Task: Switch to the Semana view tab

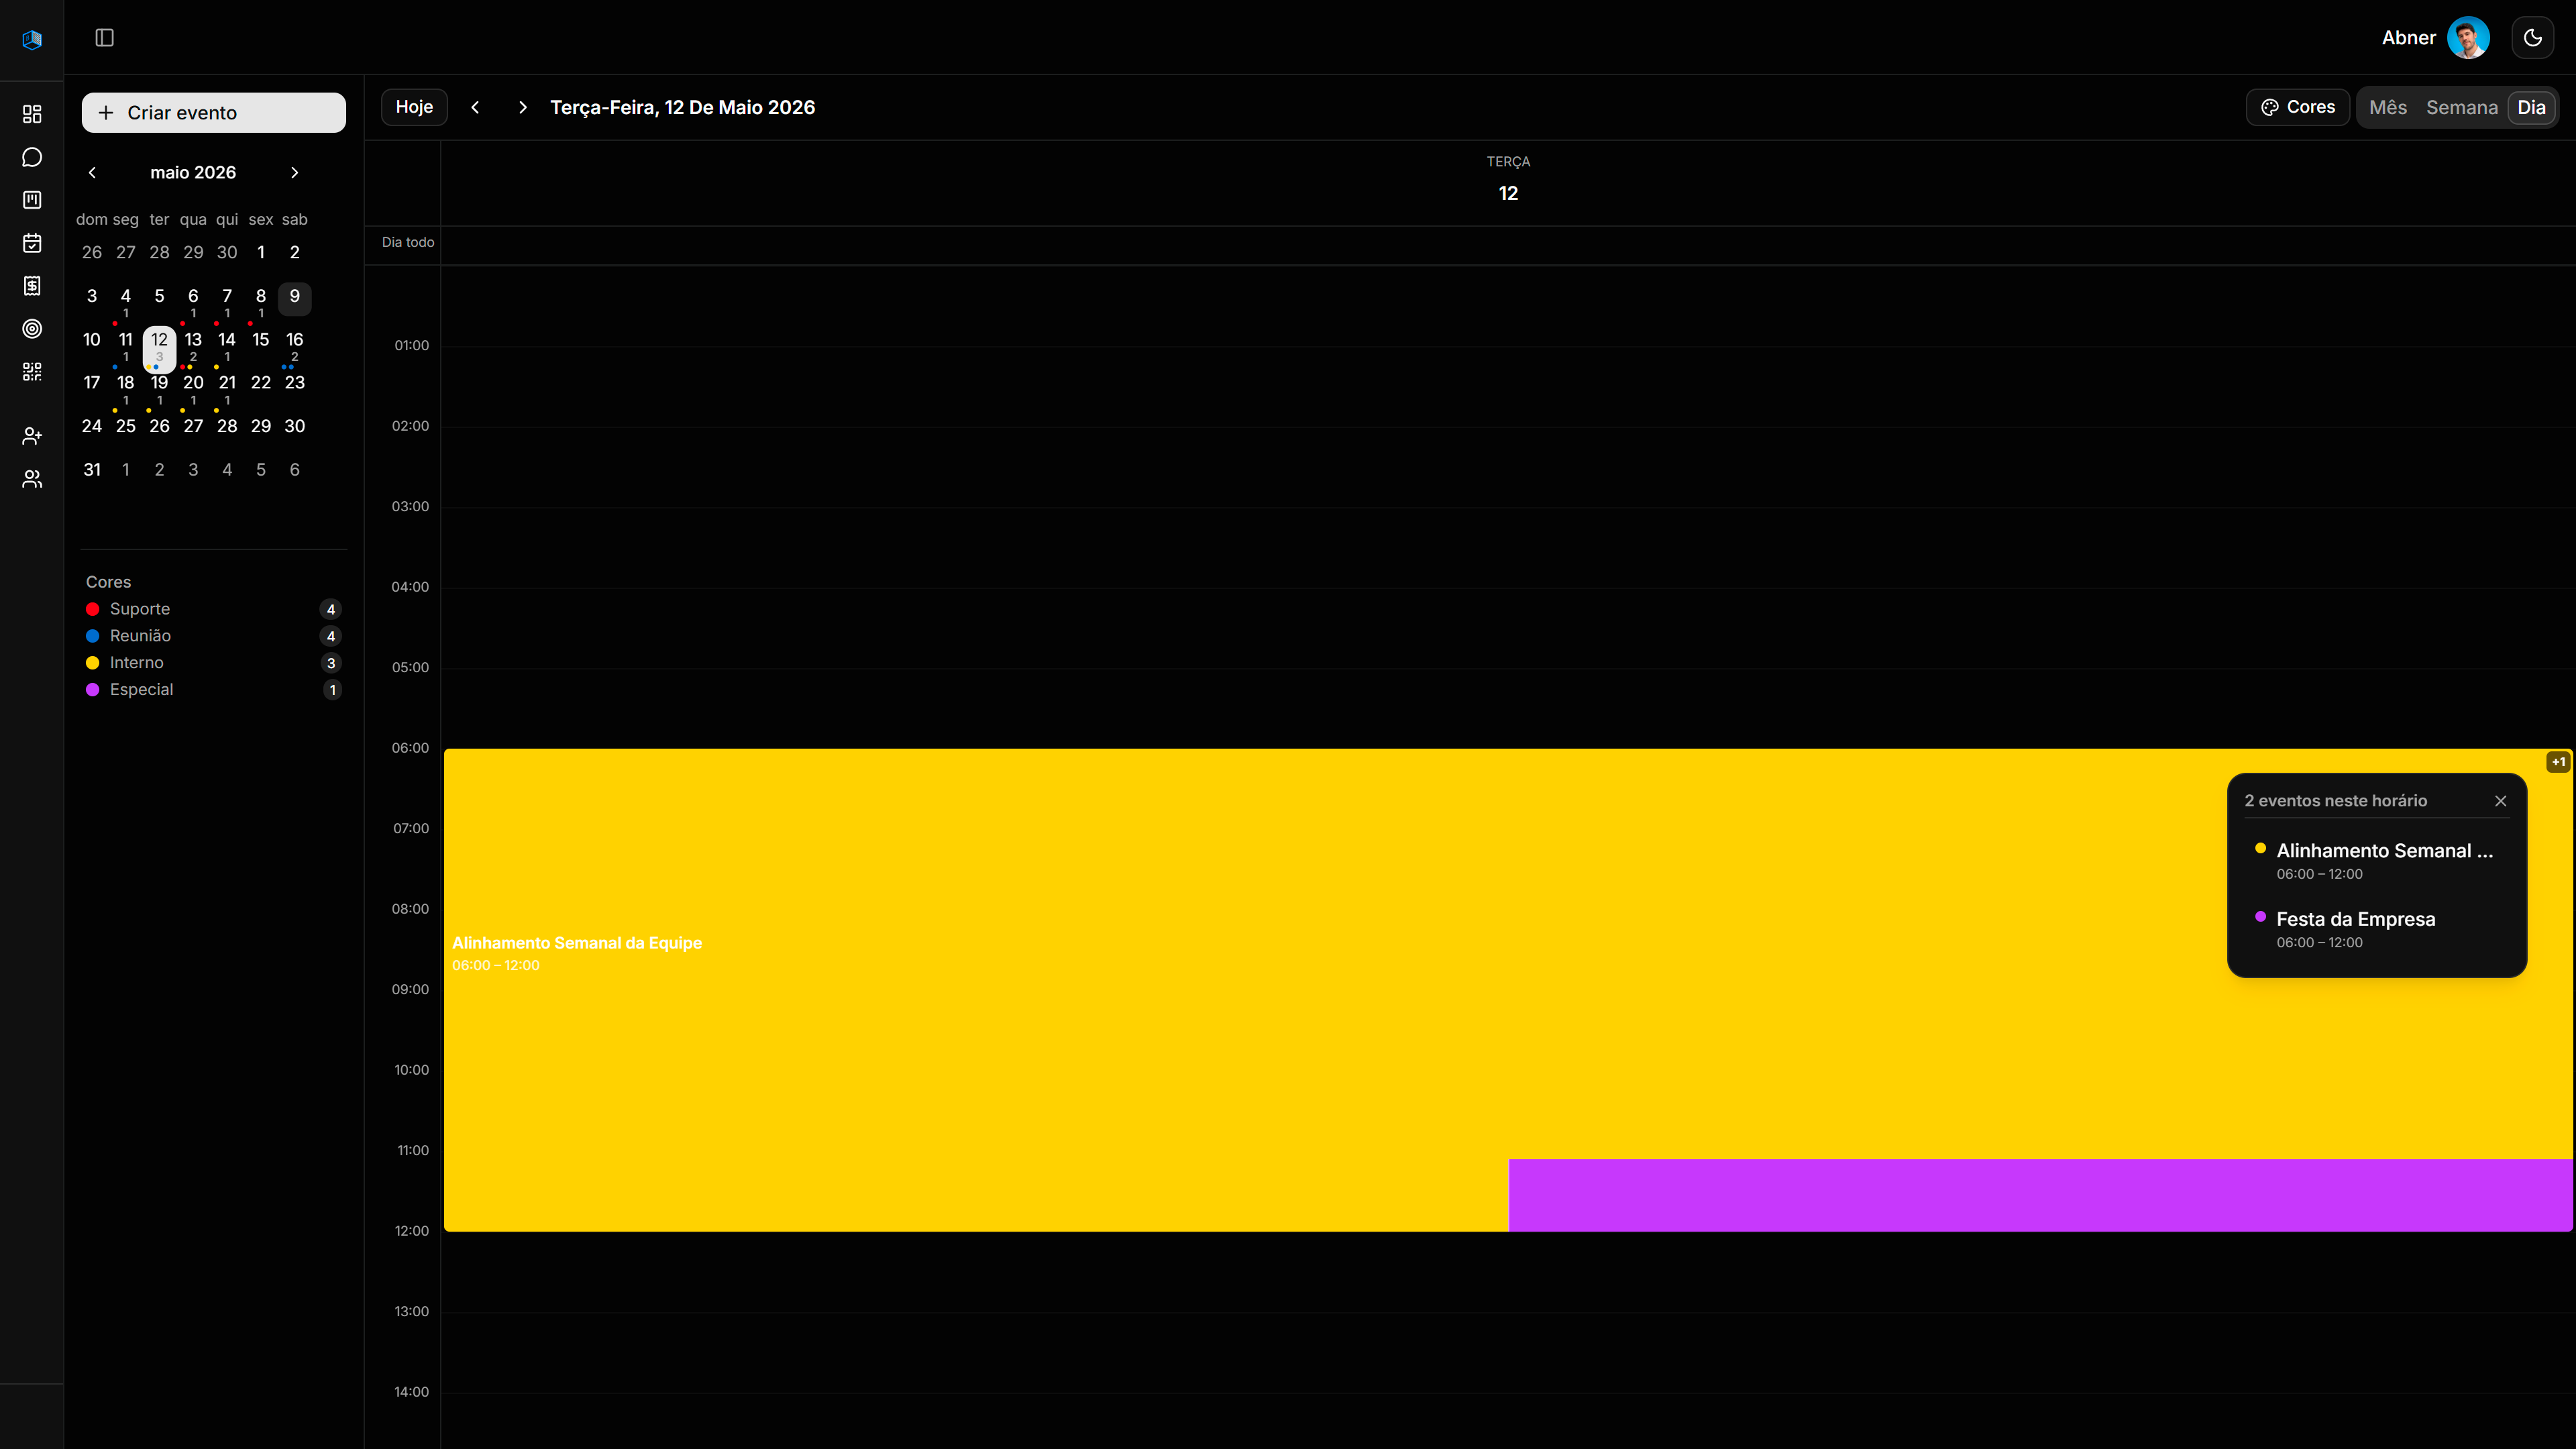Action: coord(2462,107)
